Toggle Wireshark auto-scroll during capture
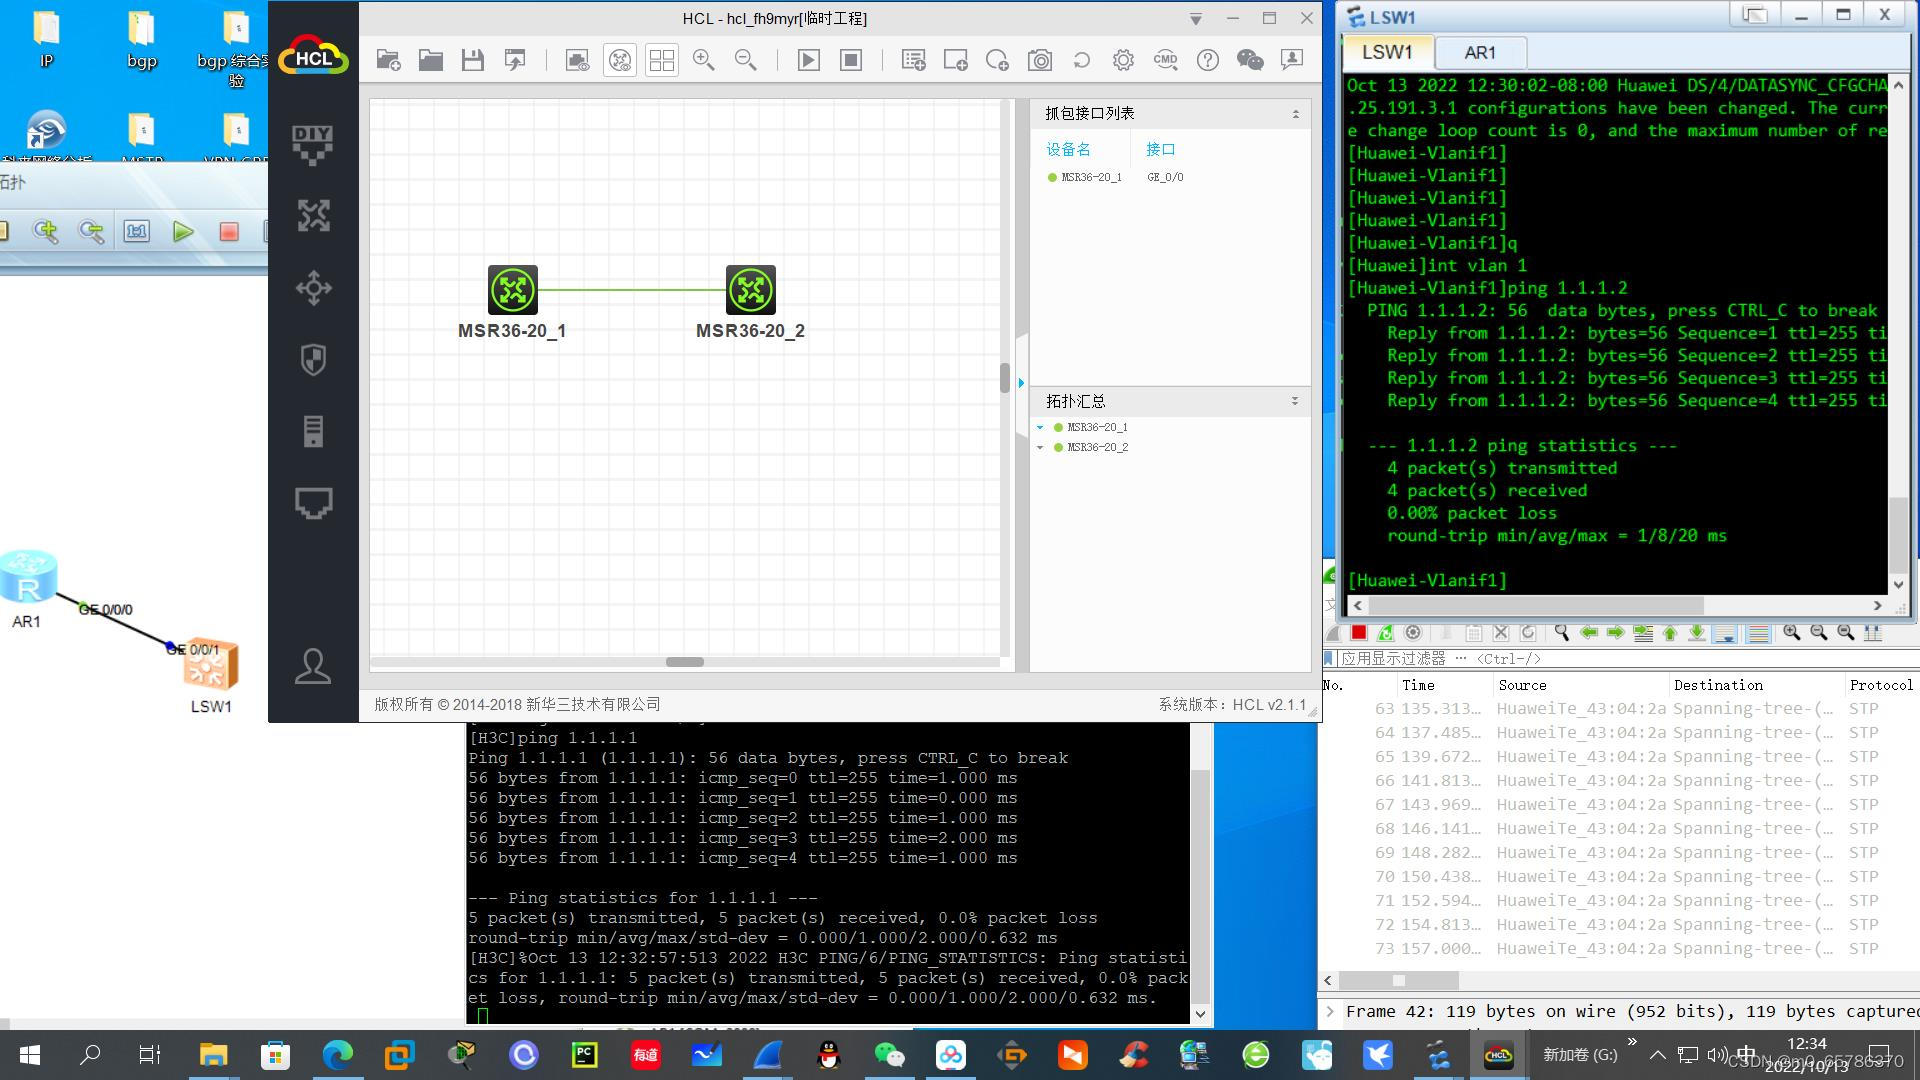The image size is (1920, 1080). point(1724,633)
